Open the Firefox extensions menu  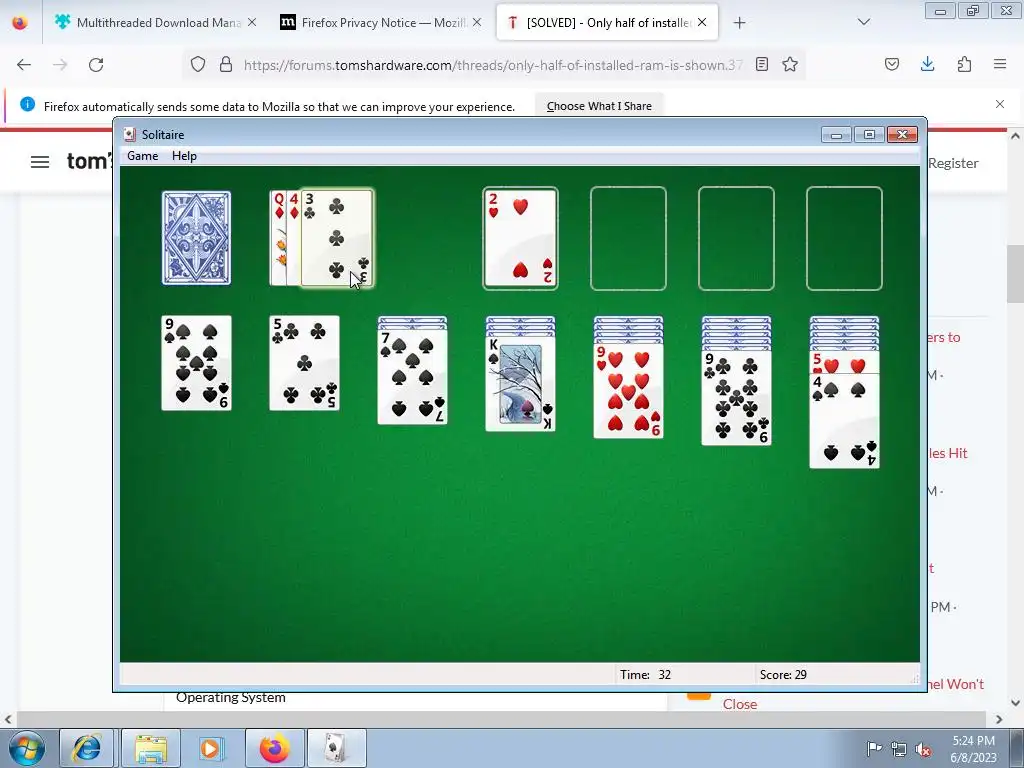[x=964, y=65]
